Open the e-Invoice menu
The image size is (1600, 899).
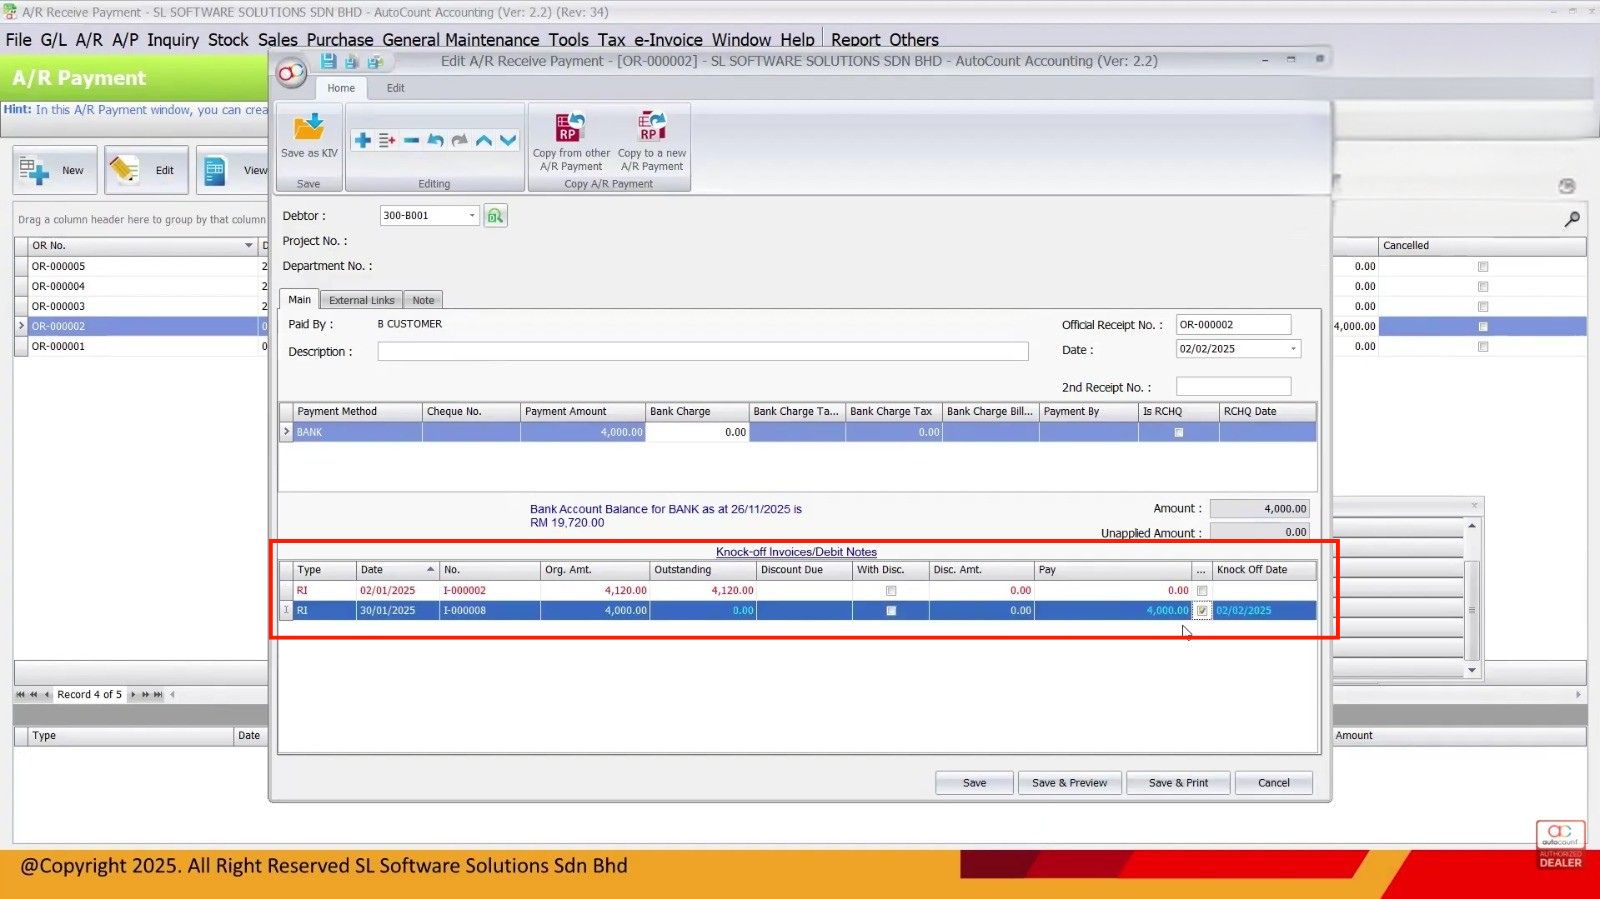tap(668, 40)
